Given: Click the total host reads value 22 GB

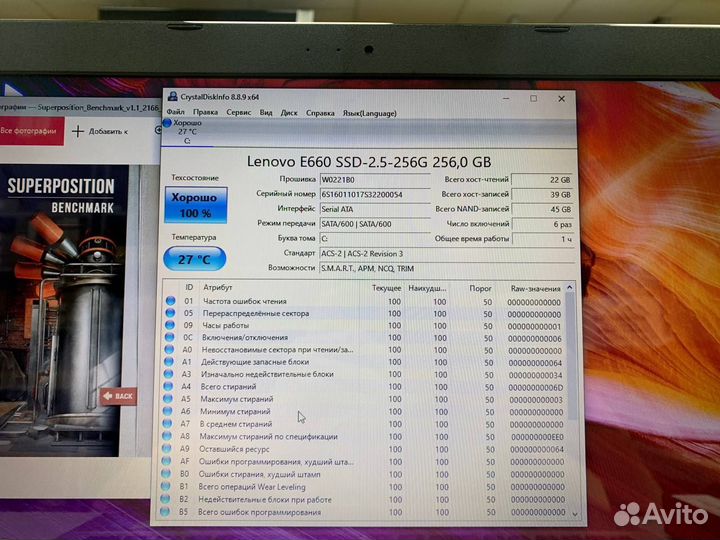Looking at the screenshot, I should click(x=543, y=180).
